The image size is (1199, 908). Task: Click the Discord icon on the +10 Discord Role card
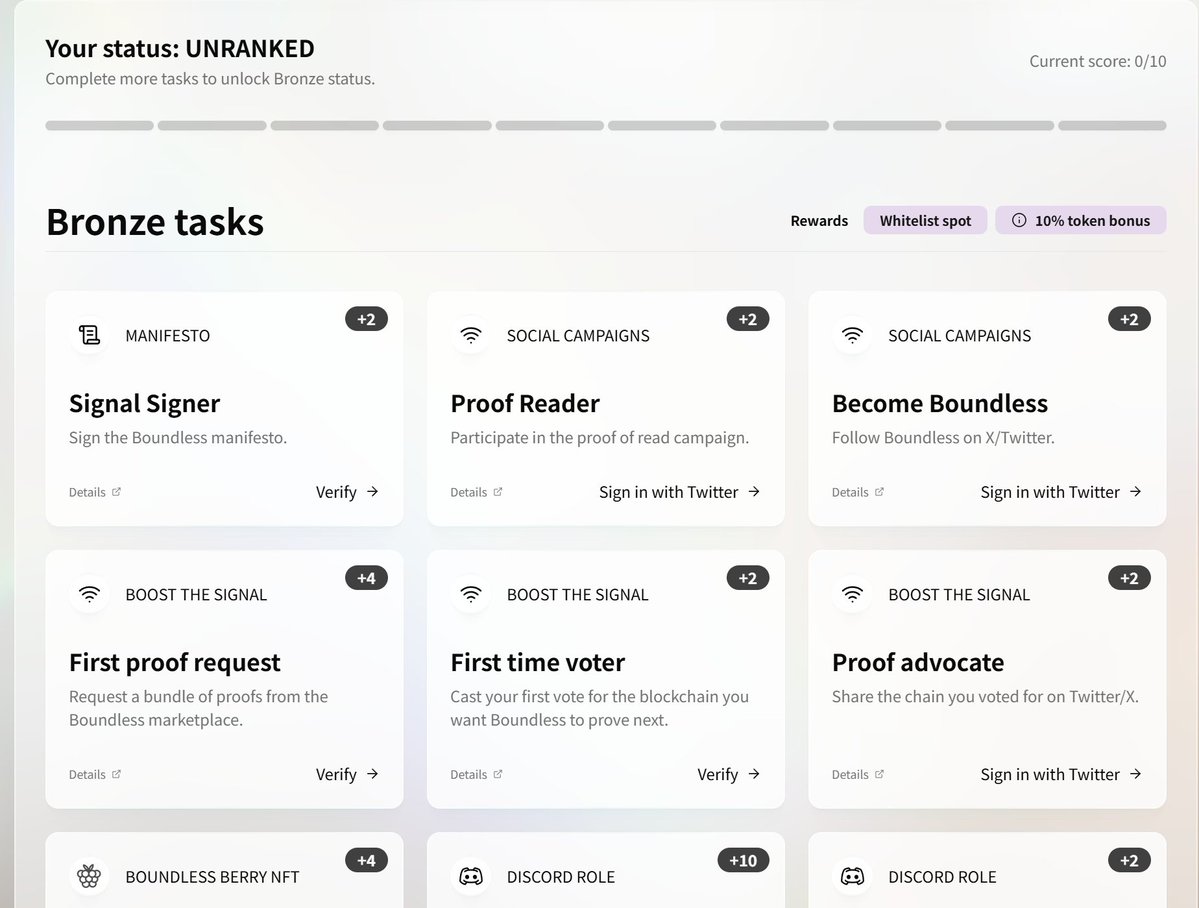click(x=471, y=877)
